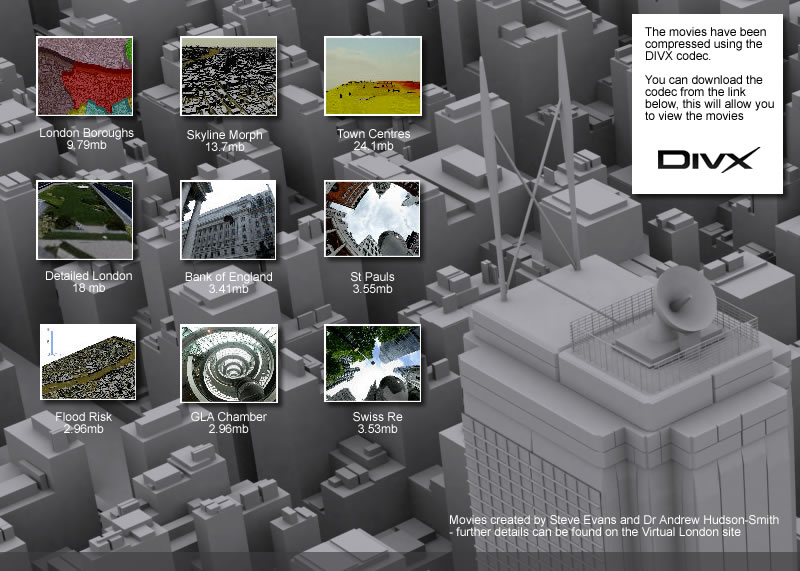Click the 'St Pauls' caption text
Viewport: 800px width, 571px height.
coord(372,277)
